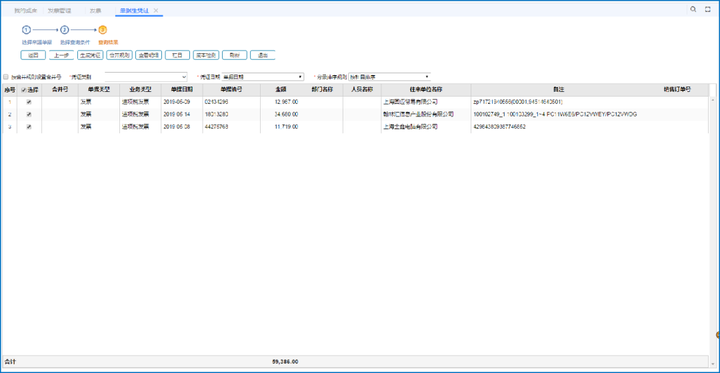
Task: Toggle the select-all checkbox in the 选择 header
Action: click(x=24, y=90)
